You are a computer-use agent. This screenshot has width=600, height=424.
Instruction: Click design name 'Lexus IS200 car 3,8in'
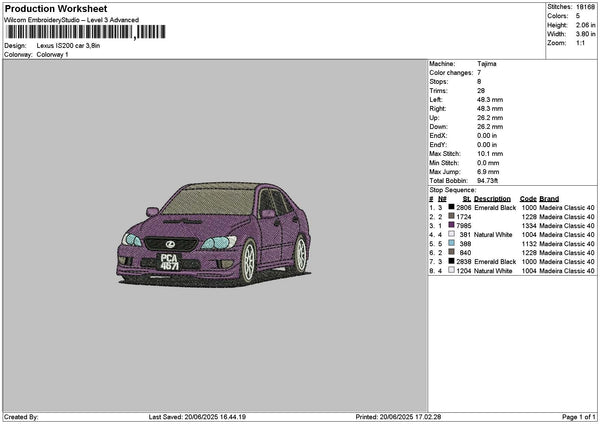68,46
